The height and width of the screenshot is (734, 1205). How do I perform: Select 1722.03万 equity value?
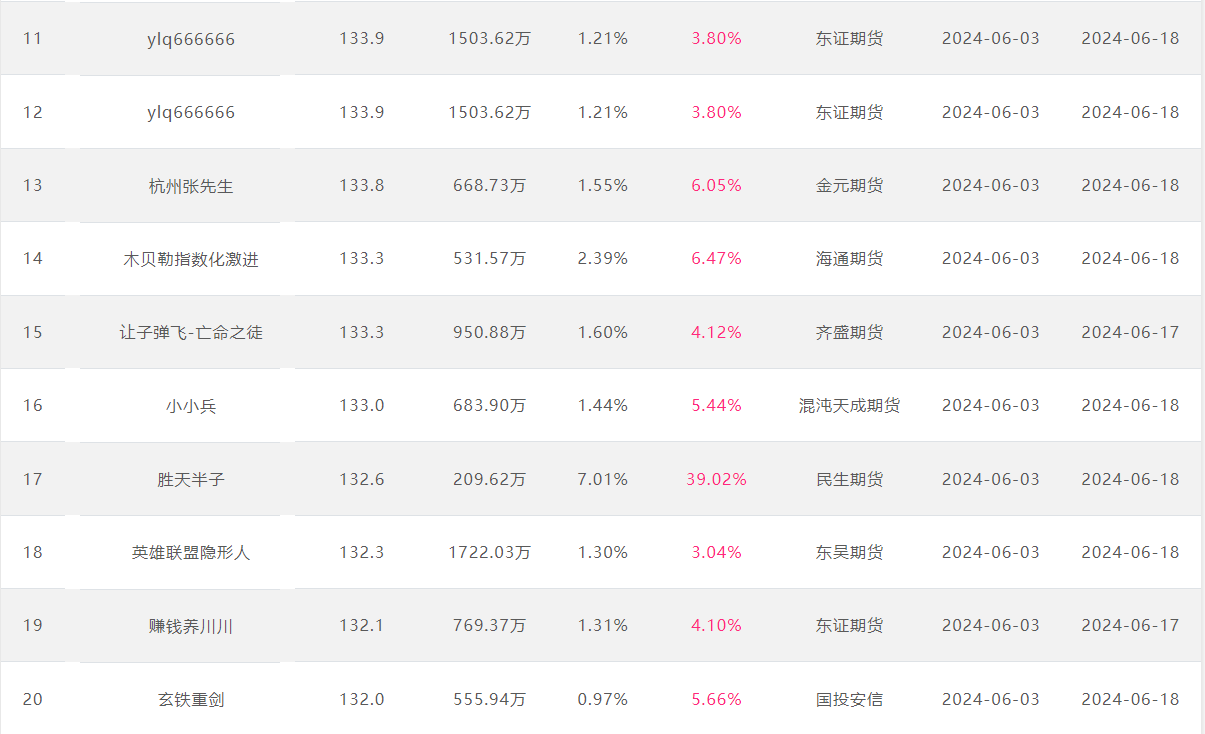(490, 552)
